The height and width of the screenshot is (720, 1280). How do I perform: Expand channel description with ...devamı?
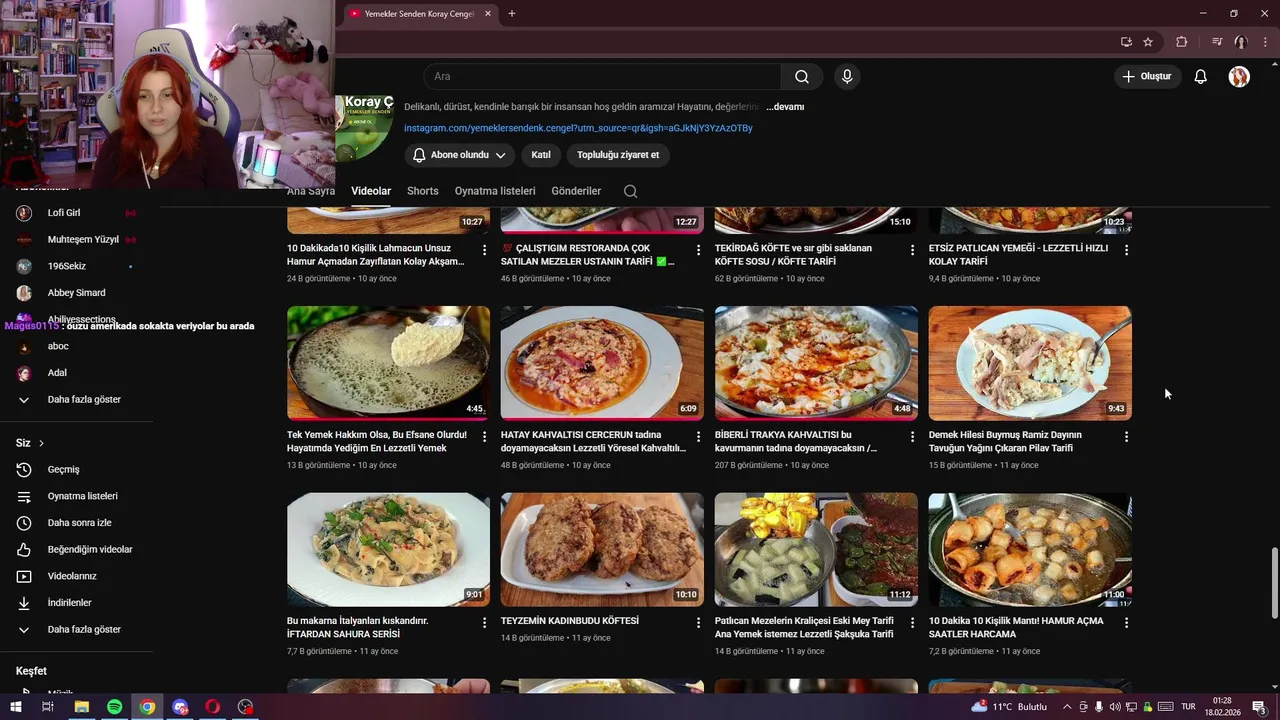pos(785,107)
